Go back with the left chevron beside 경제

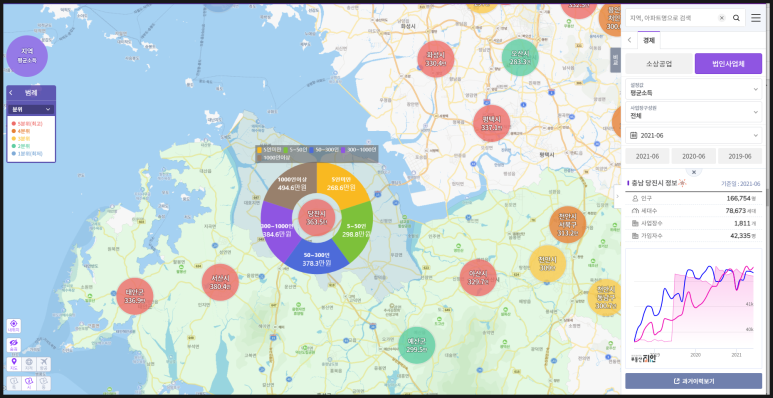pos(630,40)
